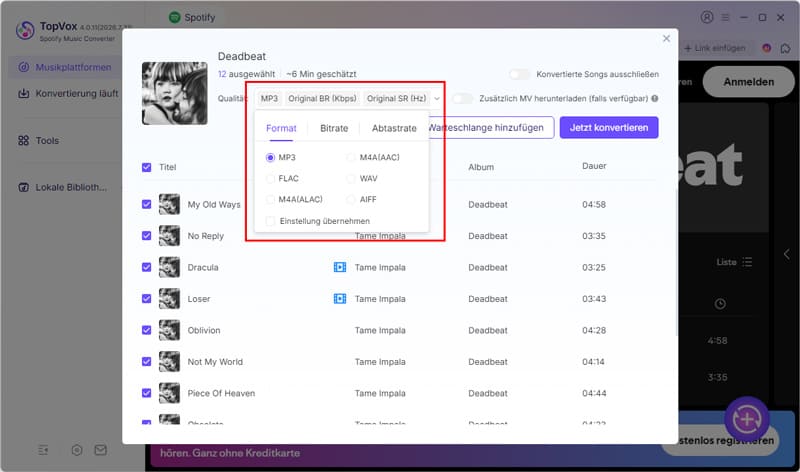Click the Original BR (Kbps) quality tag

pos(322,98)
